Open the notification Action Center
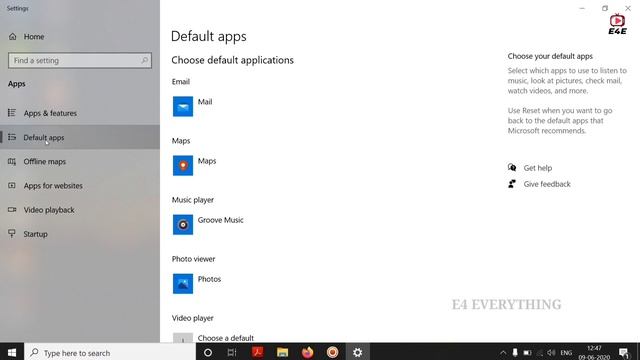 pyautogui.click(x=624, y=353)
